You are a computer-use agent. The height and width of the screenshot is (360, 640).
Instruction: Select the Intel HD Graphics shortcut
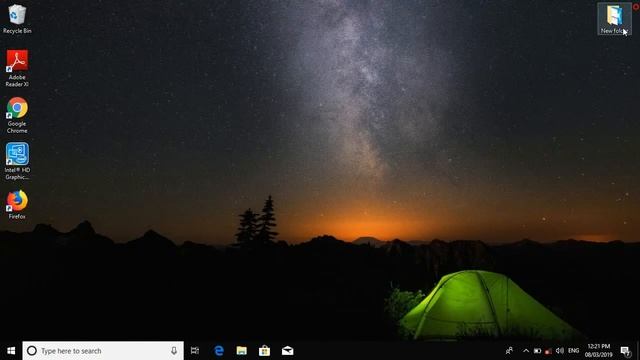coord(17,161)
